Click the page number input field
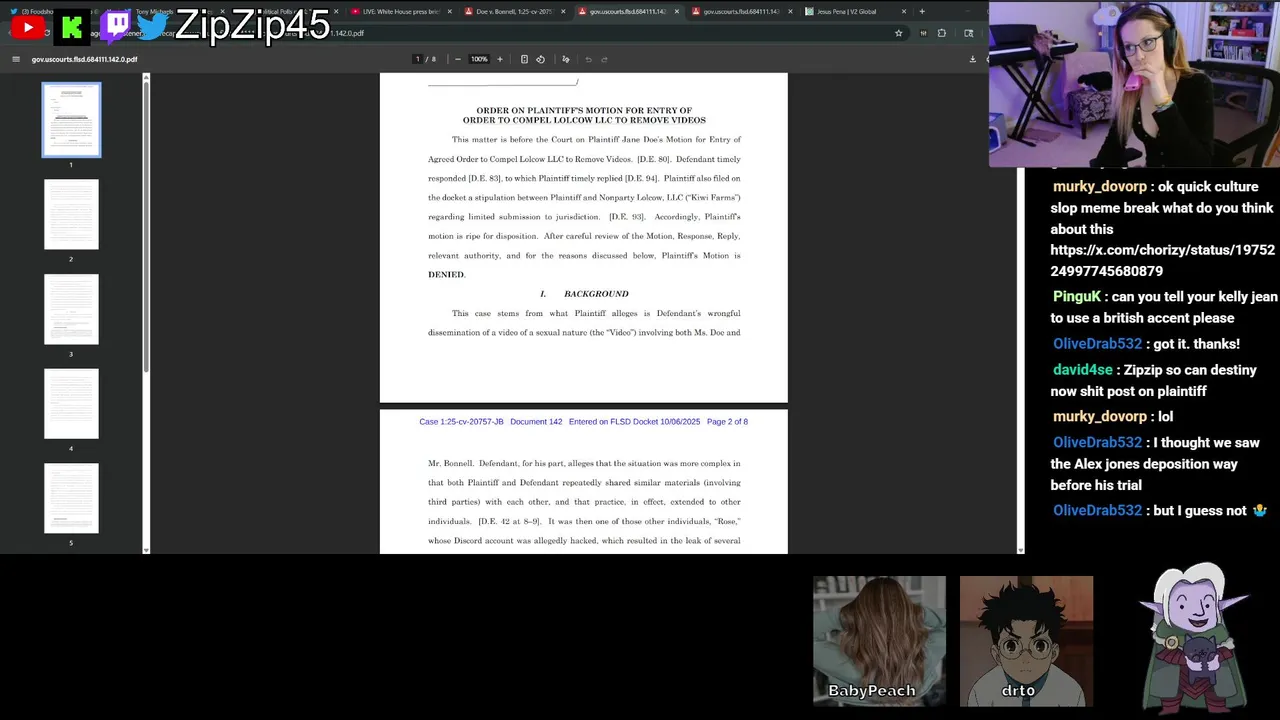This screenshot has height=720, width=1280. 418,59
